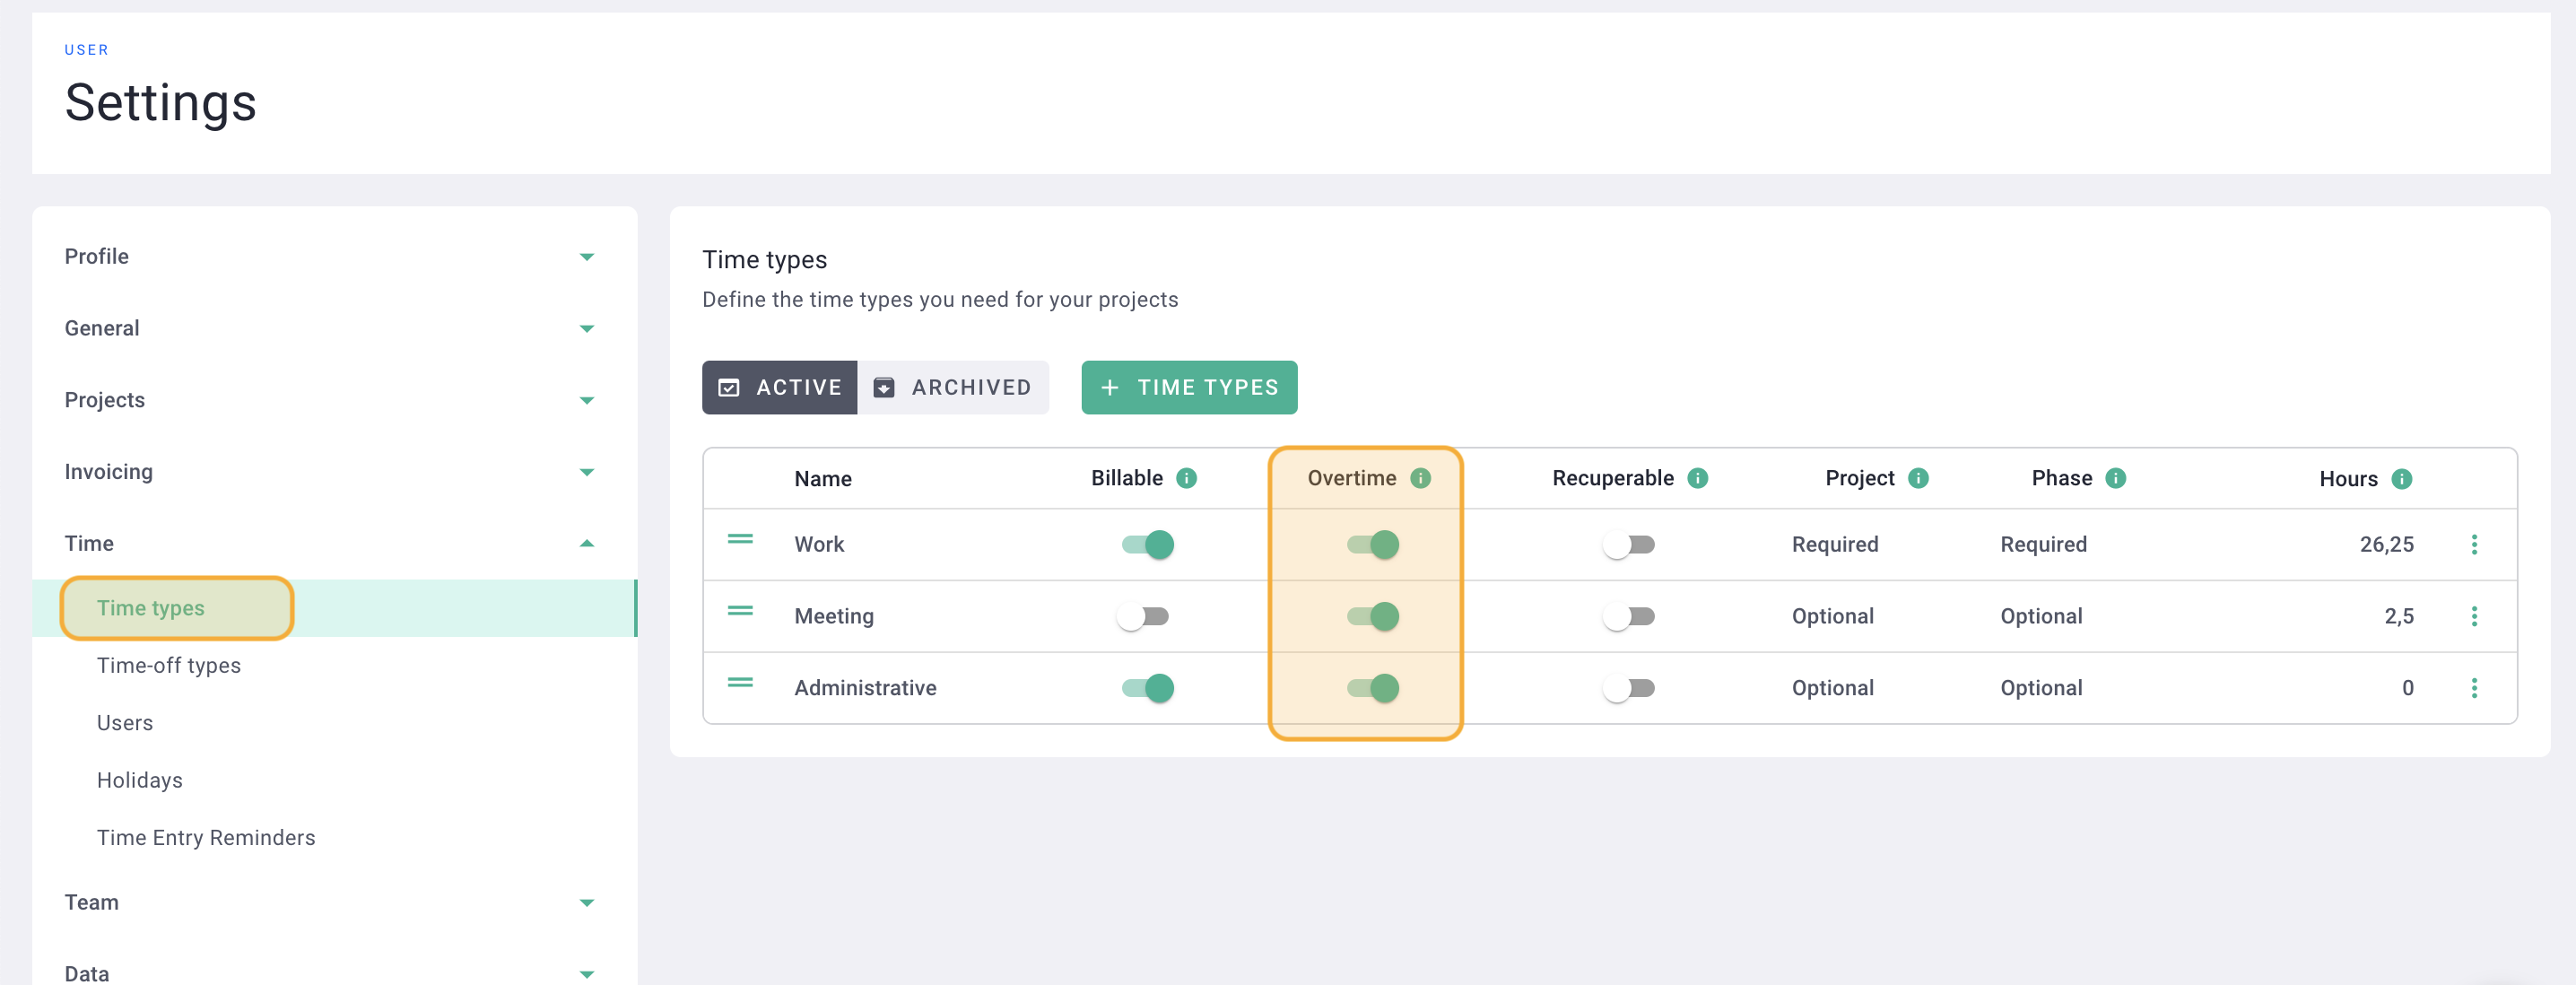This screenshot has width=2576, height=985.
Task: Open the Time-off types settings
Action: (x=170, y=665)
